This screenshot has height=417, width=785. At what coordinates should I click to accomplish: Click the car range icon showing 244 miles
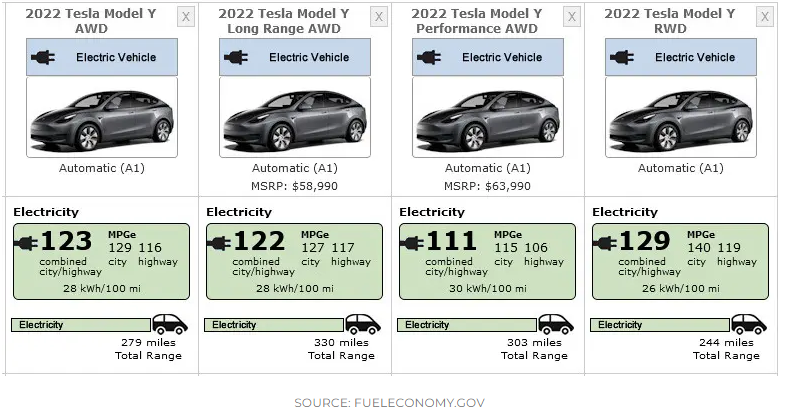point(746,324)
